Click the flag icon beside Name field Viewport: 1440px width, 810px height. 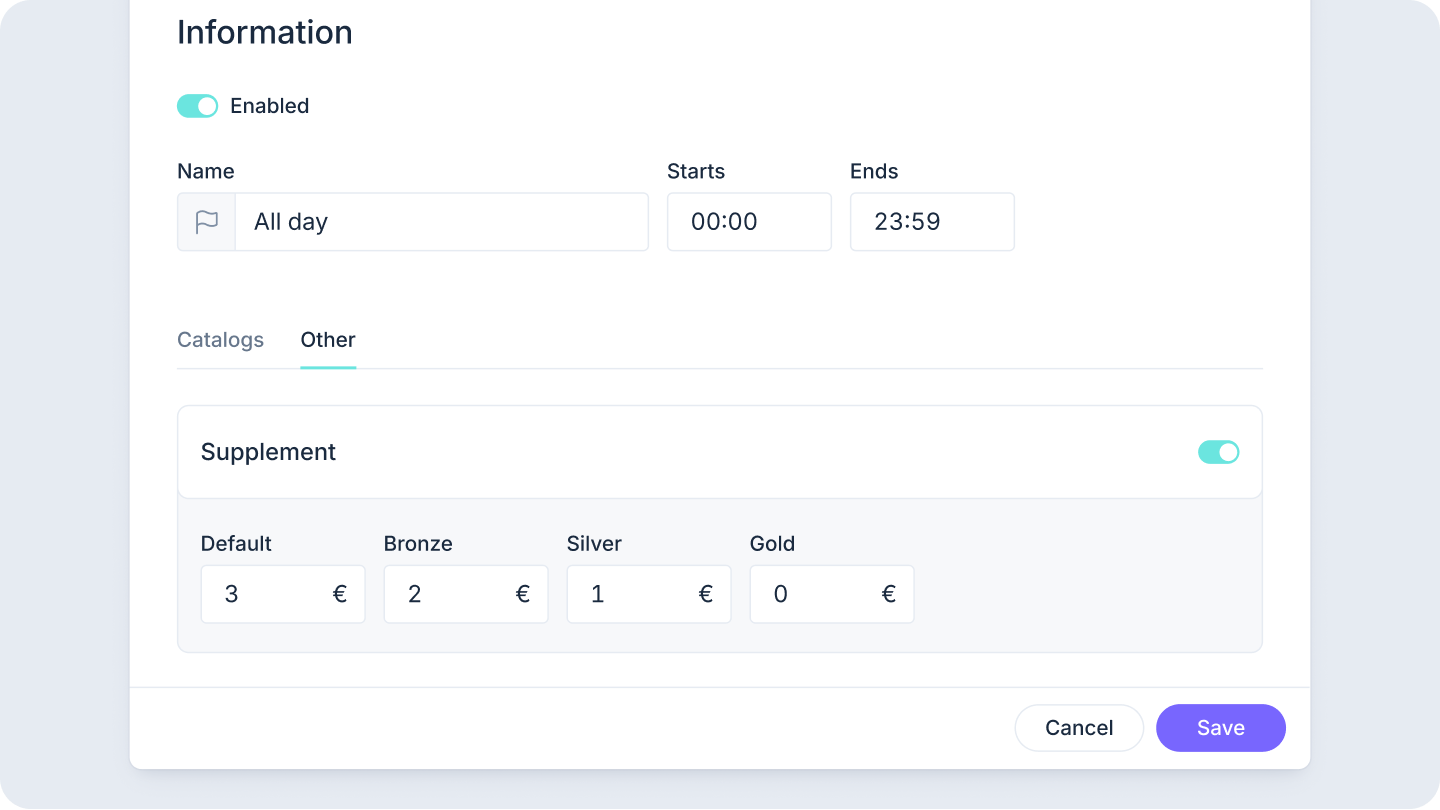(206, 222)
